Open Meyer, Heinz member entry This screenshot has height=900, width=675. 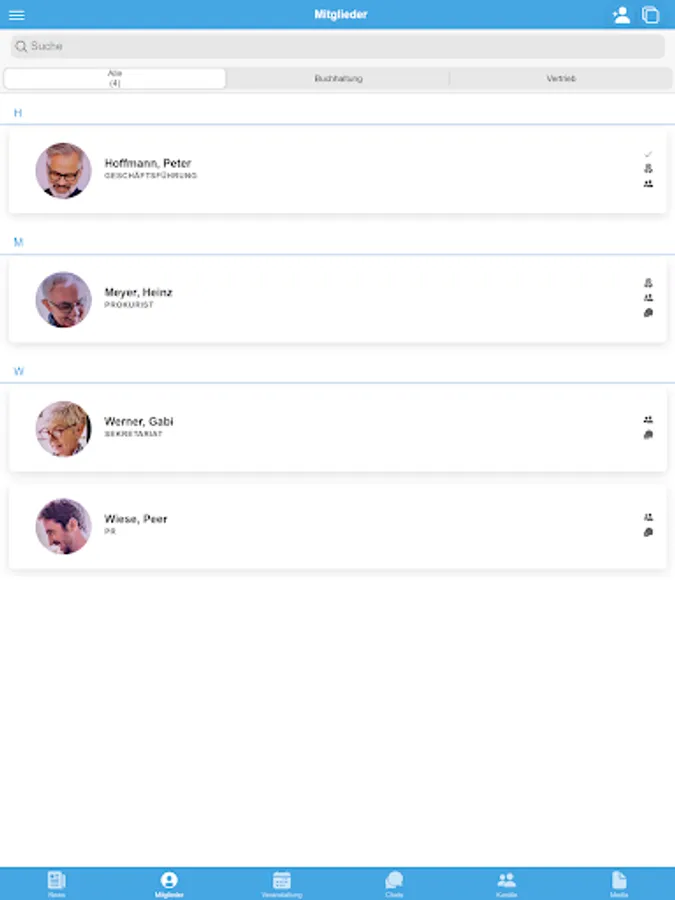click(338, 300)
